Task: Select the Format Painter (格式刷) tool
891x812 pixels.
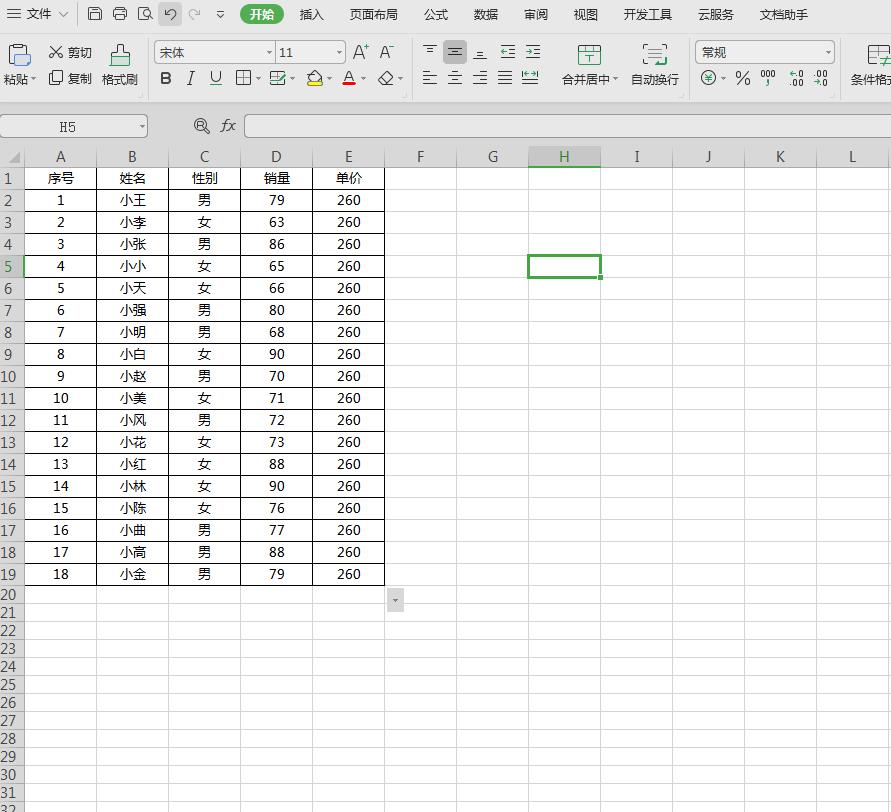Action: (x=119, y=65)
